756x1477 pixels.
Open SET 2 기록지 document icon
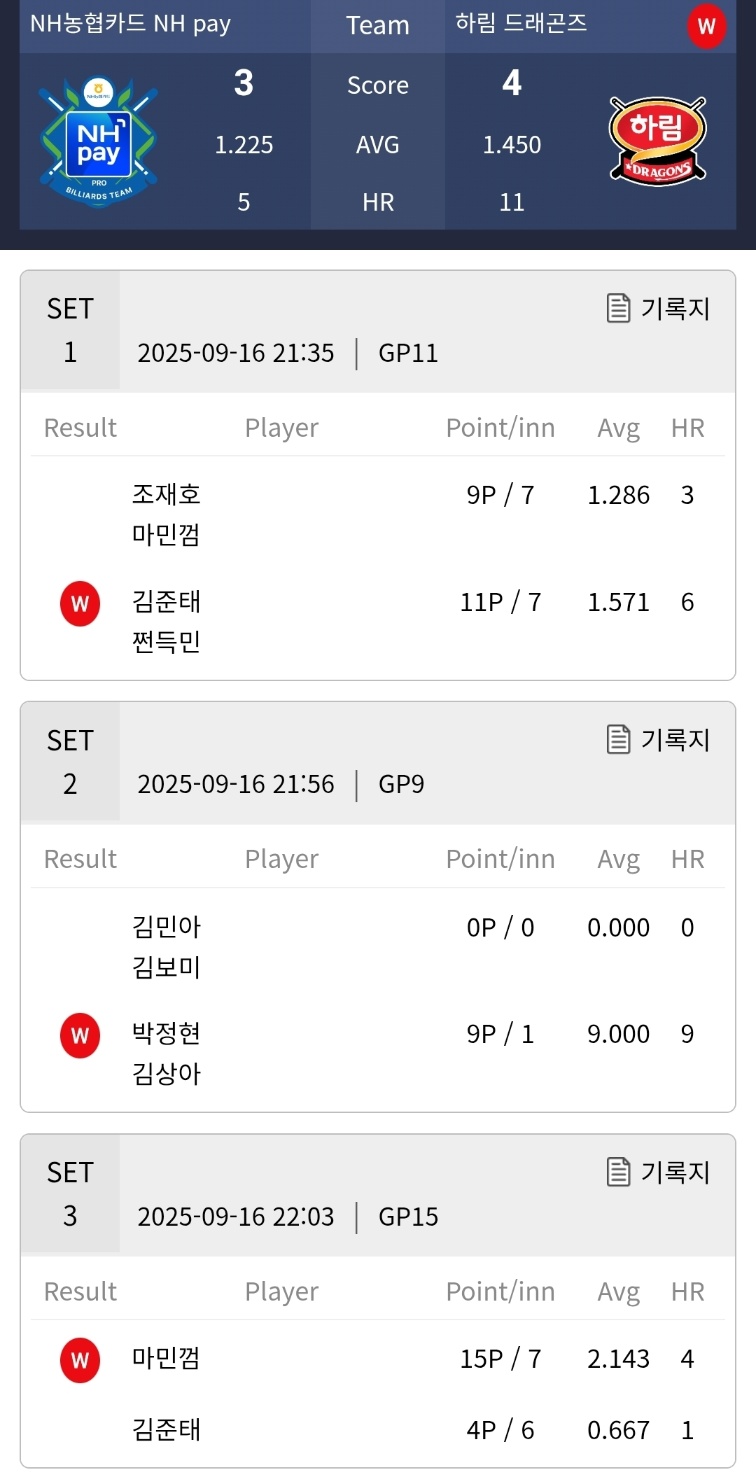point(619,739)
